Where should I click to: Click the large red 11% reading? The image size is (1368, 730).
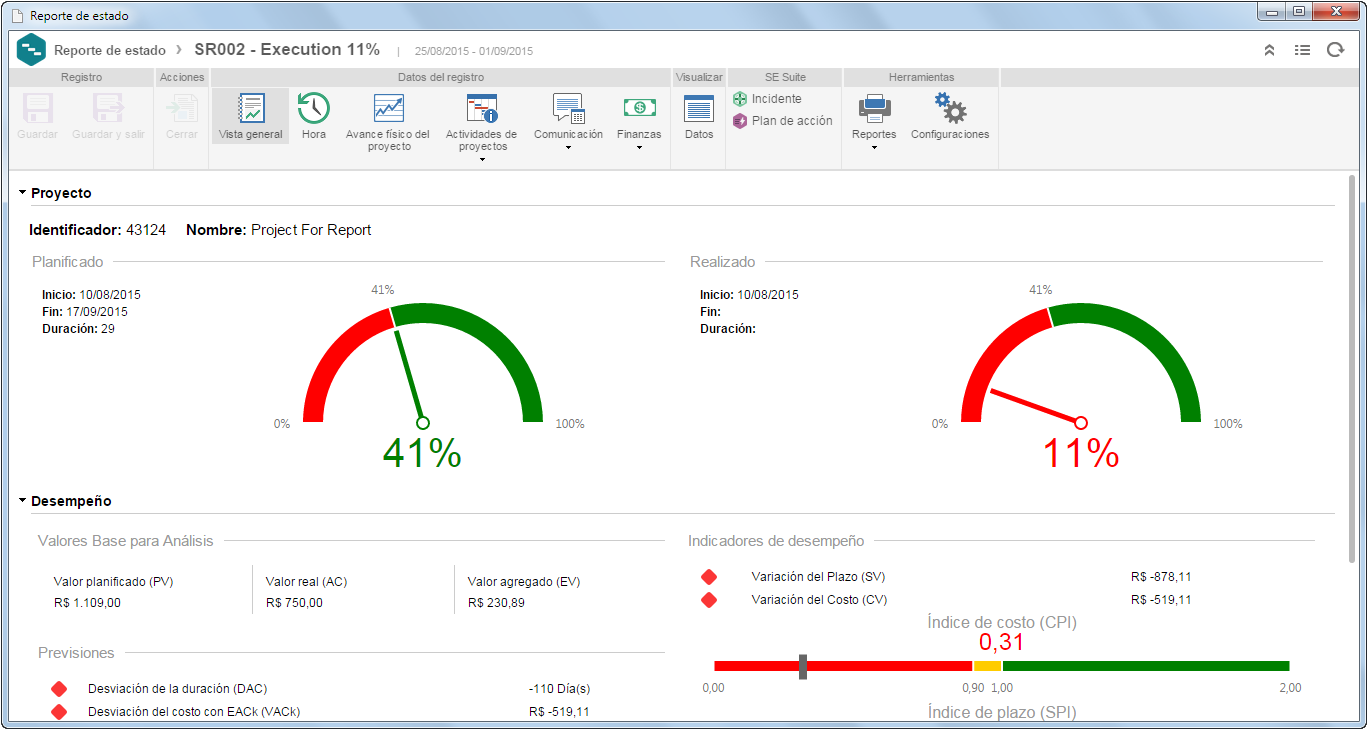pos(1080,454)
